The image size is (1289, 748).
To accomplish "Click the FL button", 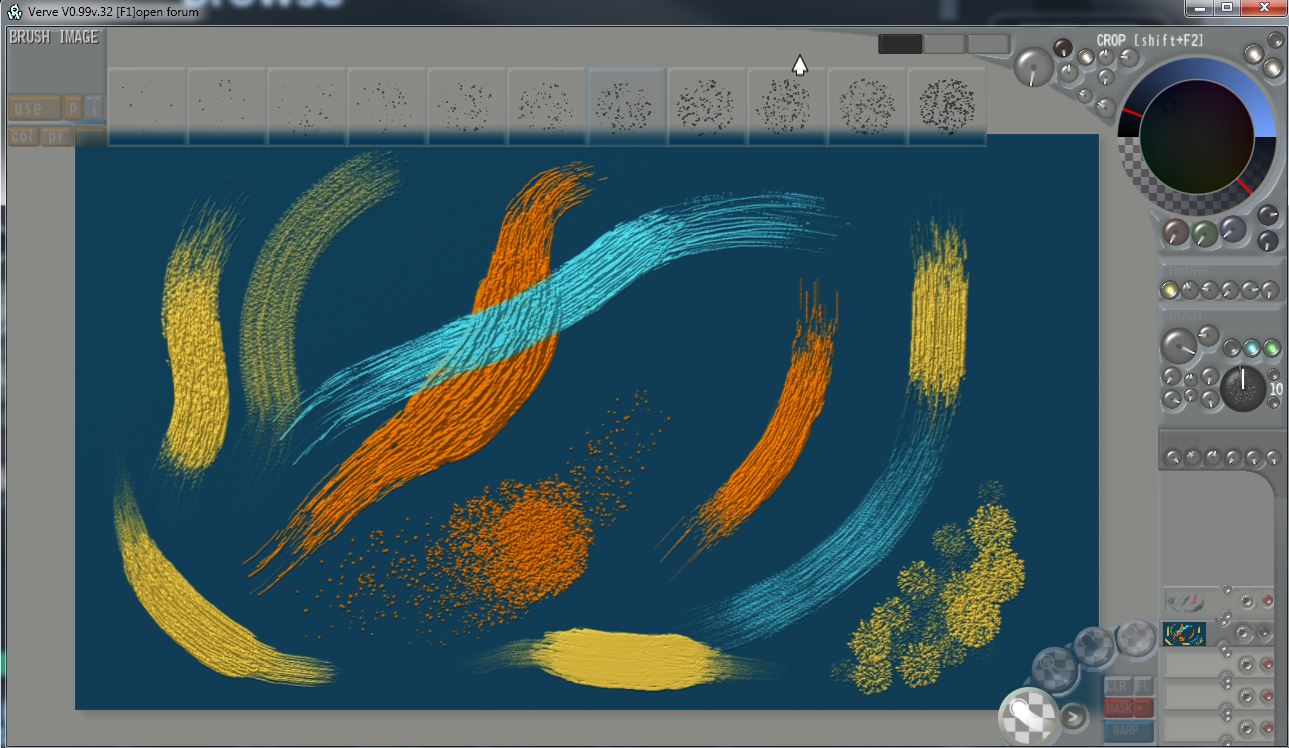I will pyautogui.click(x=1144, y=687).
